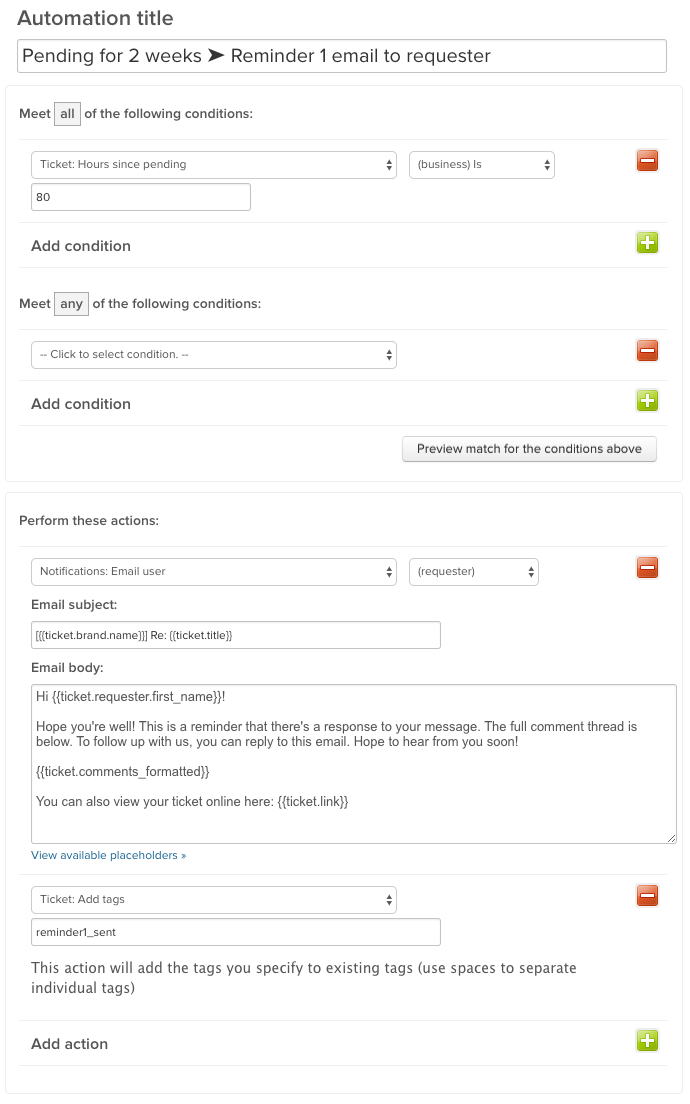The image size is (690, 1104).
Task: Remove the Add tags action
Action: pos(647,896)
